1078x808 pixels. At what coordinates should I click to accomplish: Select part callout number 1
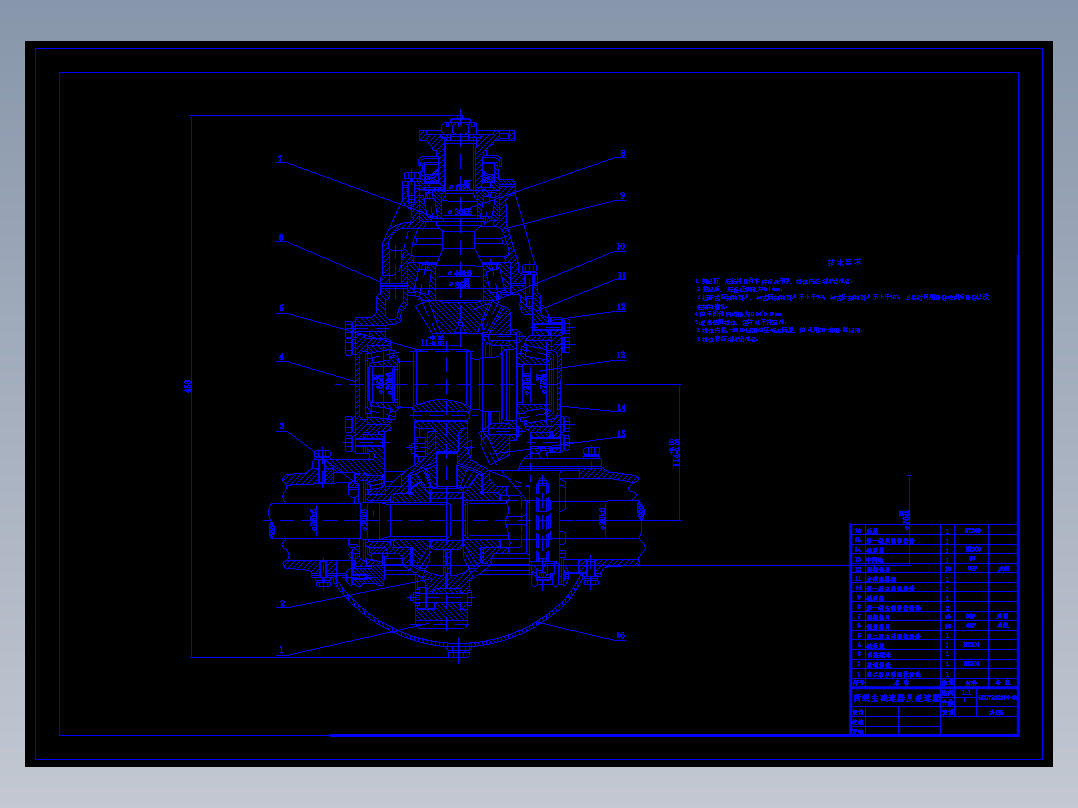280,648
